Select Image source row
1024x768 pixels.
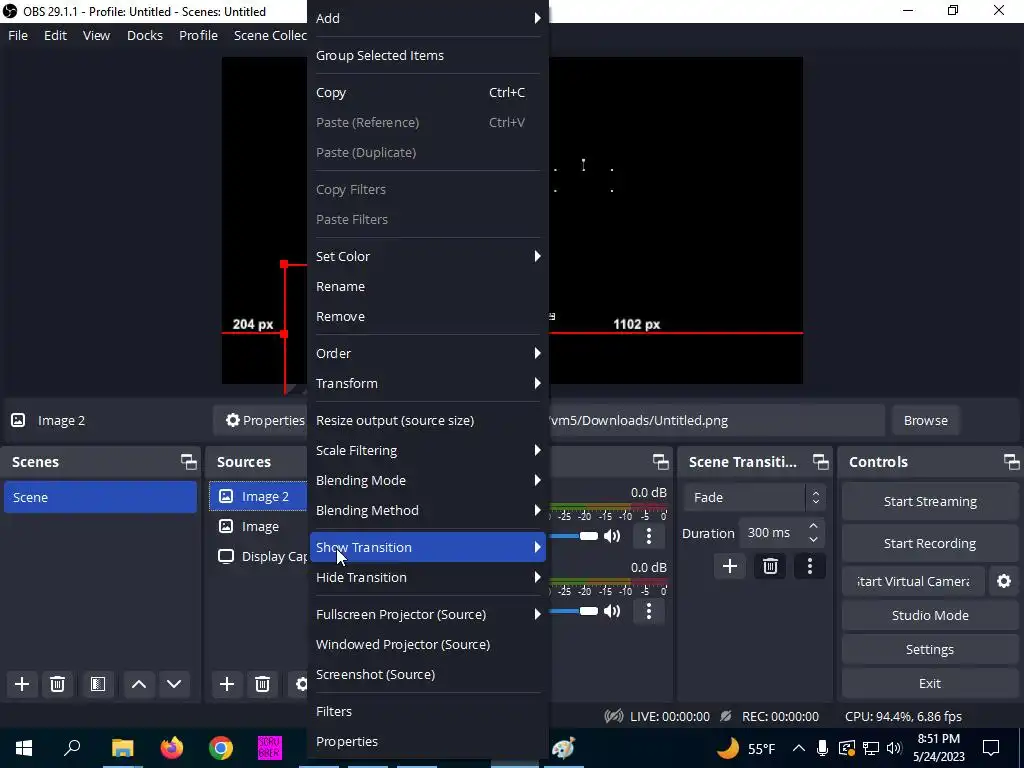pos(259,526)
